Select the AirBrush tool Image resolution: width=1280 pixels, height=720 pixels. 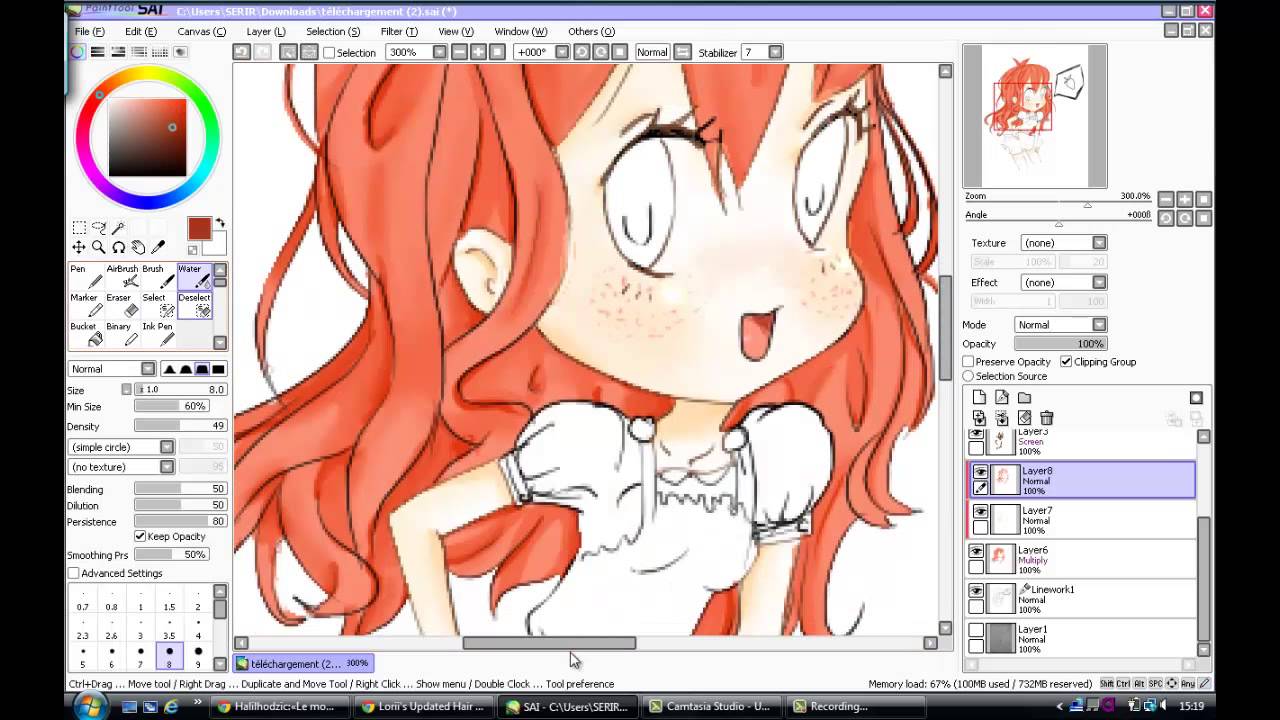122,277
